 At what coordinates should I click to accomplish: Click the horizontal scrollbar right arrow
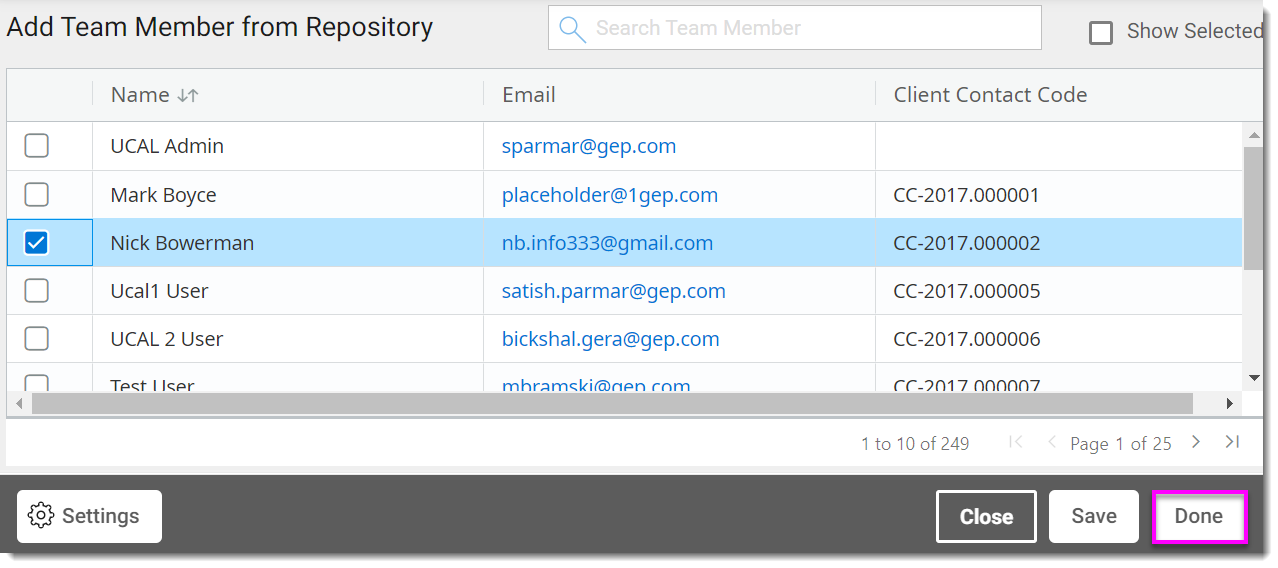click(x=1230, y=403)
